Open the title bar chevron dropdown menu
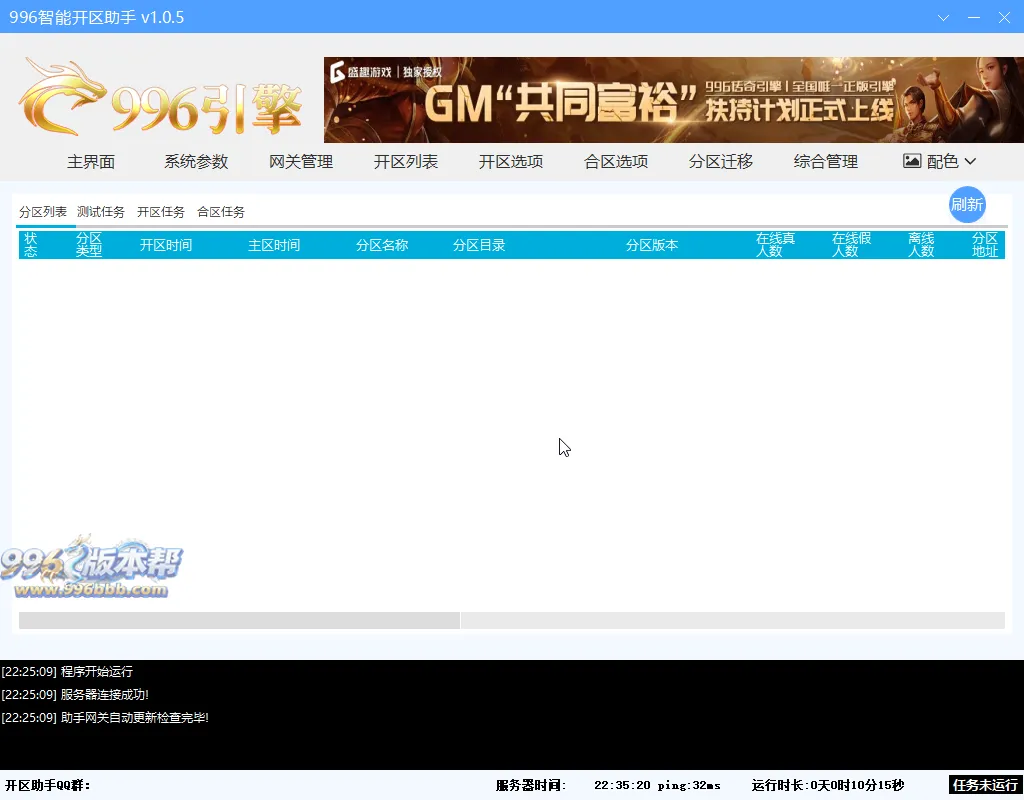1024x800 pixels. pyautogui.click(x=943, y=18)
